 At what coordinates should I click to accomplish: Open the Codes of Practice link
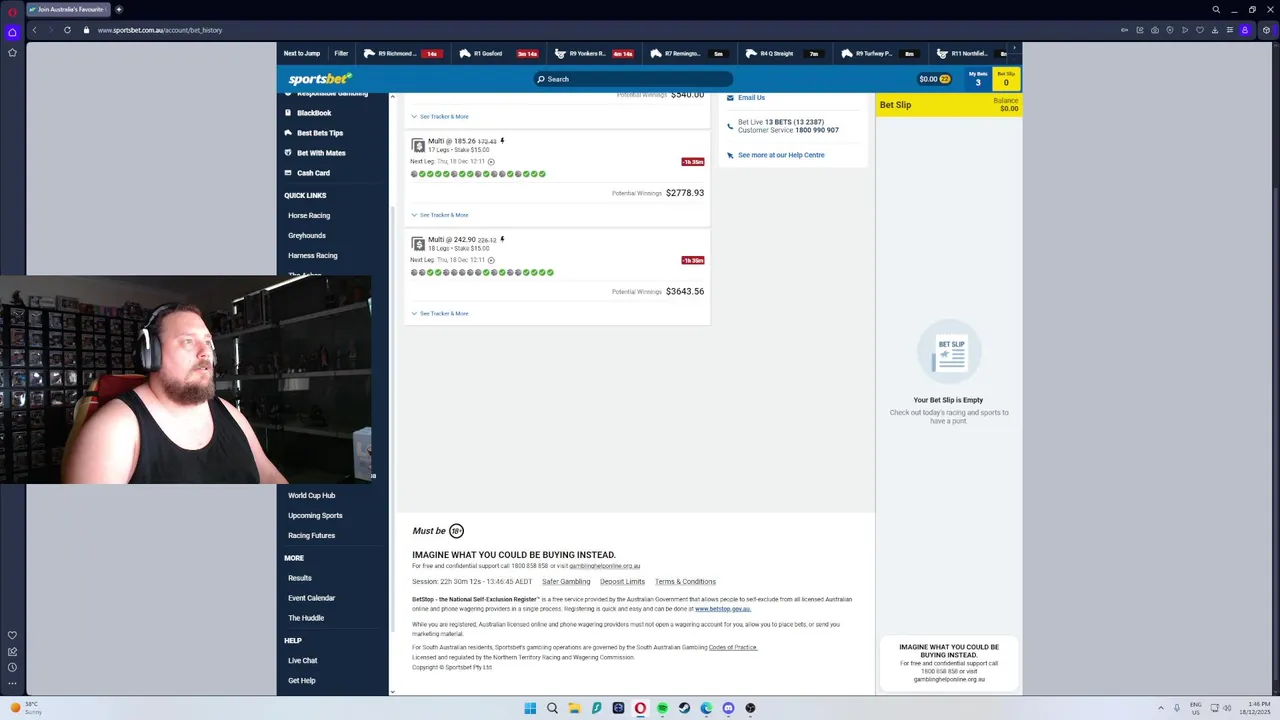[733, 647]
